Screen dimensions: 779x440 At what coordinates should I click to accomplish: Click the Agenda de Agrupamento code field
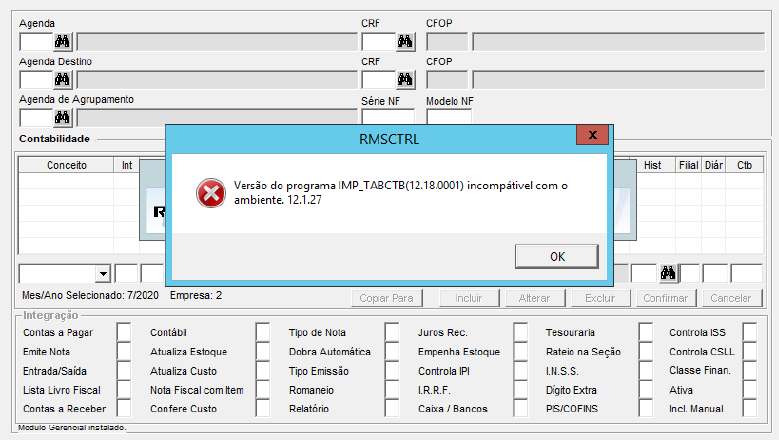click(x=36, y=117)
